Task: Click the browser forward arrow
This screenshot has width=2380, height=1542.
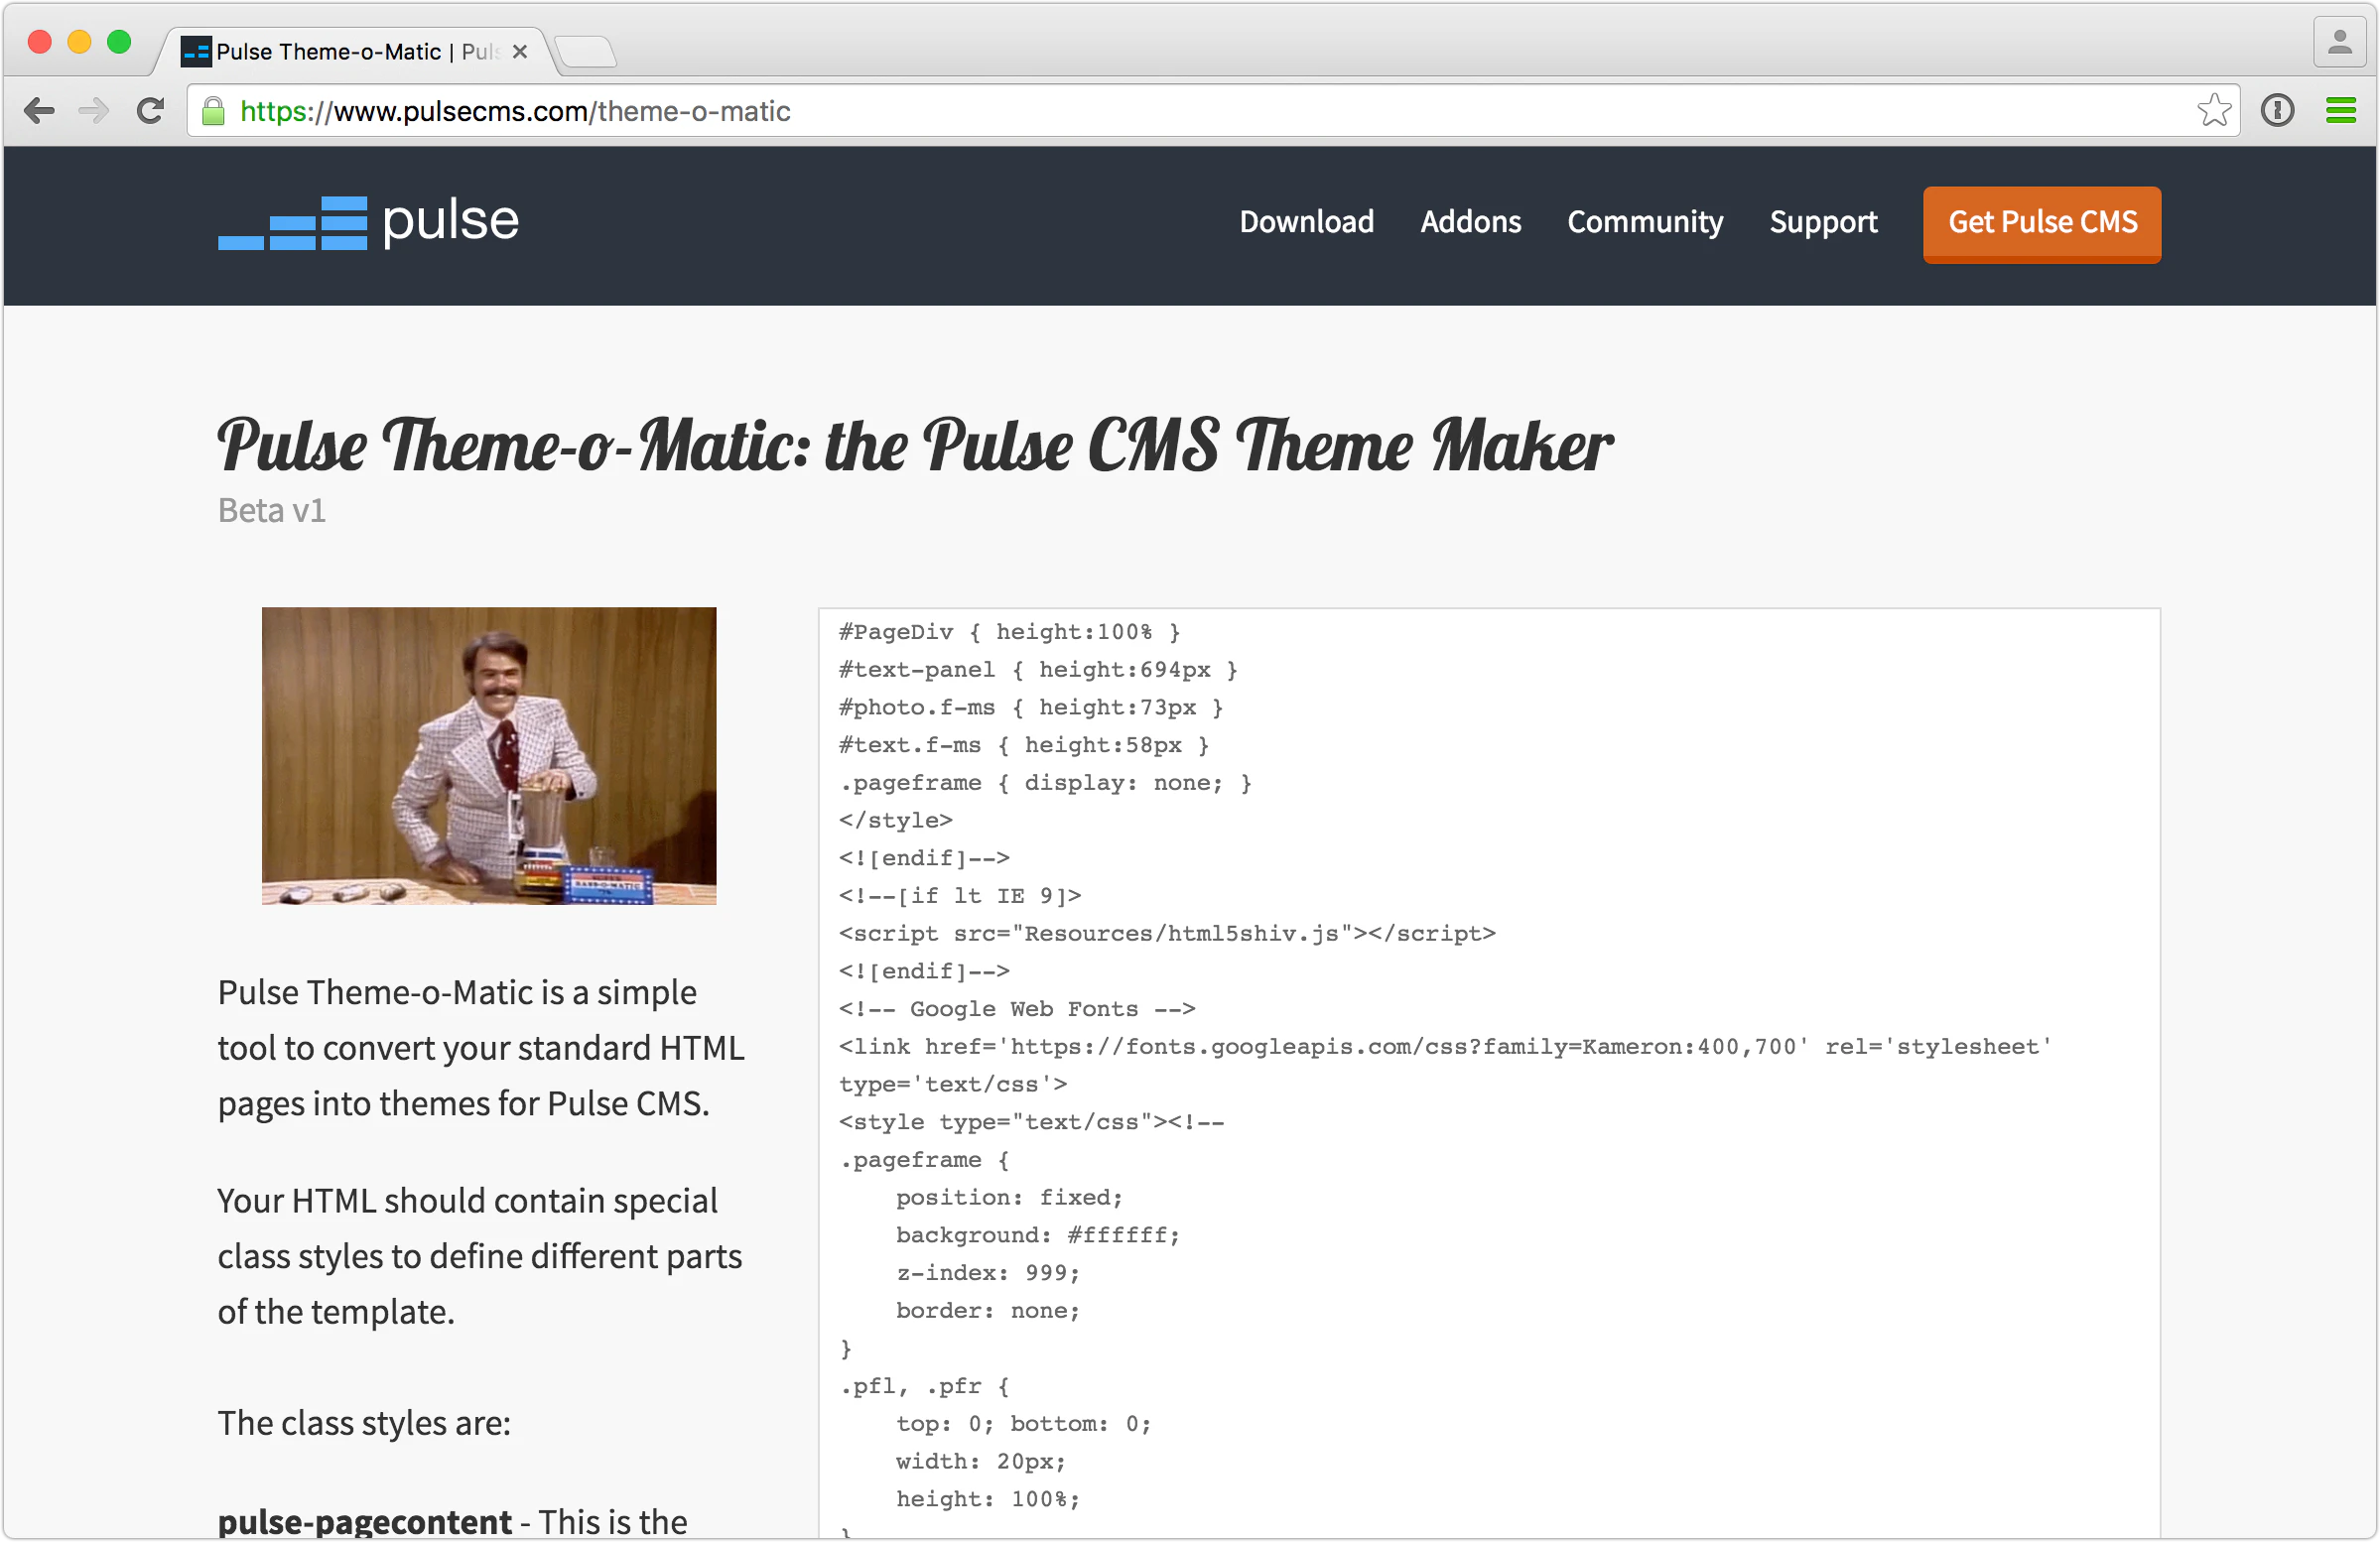Action: pyautogui.click(x=94, y=110)
